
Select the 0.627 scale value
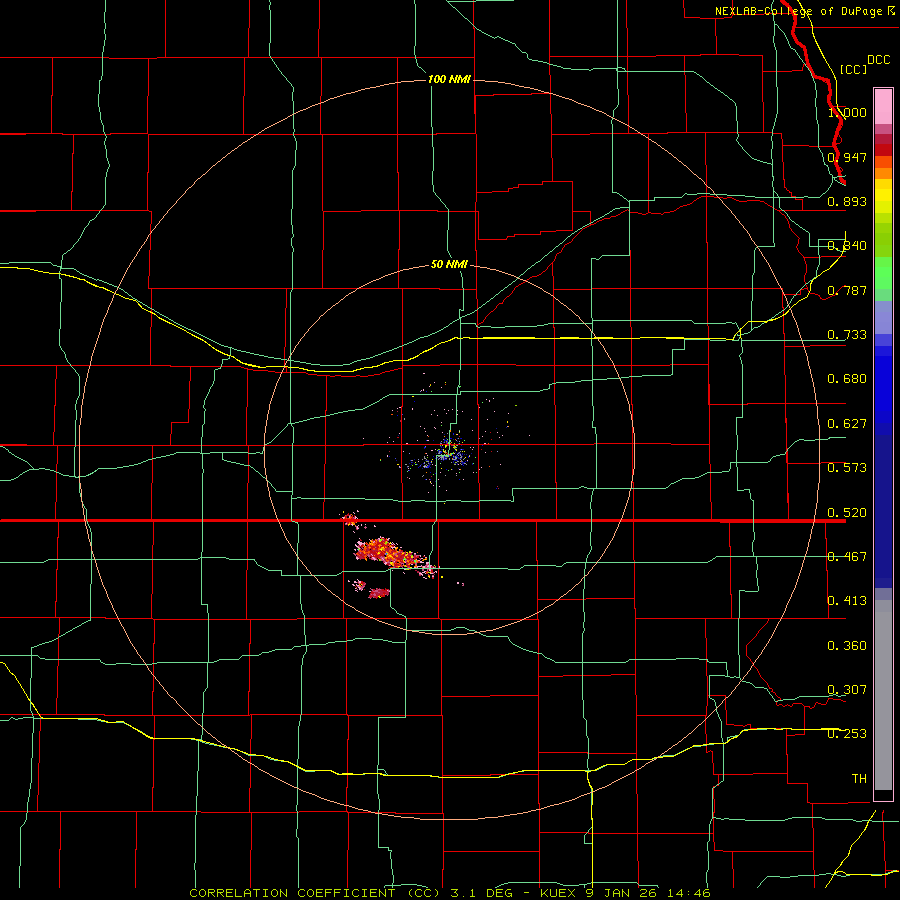pos(847,424)
